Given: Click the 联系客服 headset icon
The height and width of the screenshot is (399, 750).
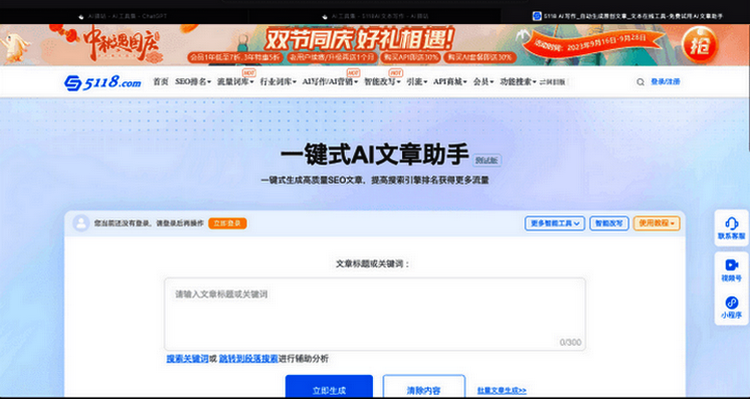Looking at the screenshot, I should pyautogui.click(x=731, y=223).
